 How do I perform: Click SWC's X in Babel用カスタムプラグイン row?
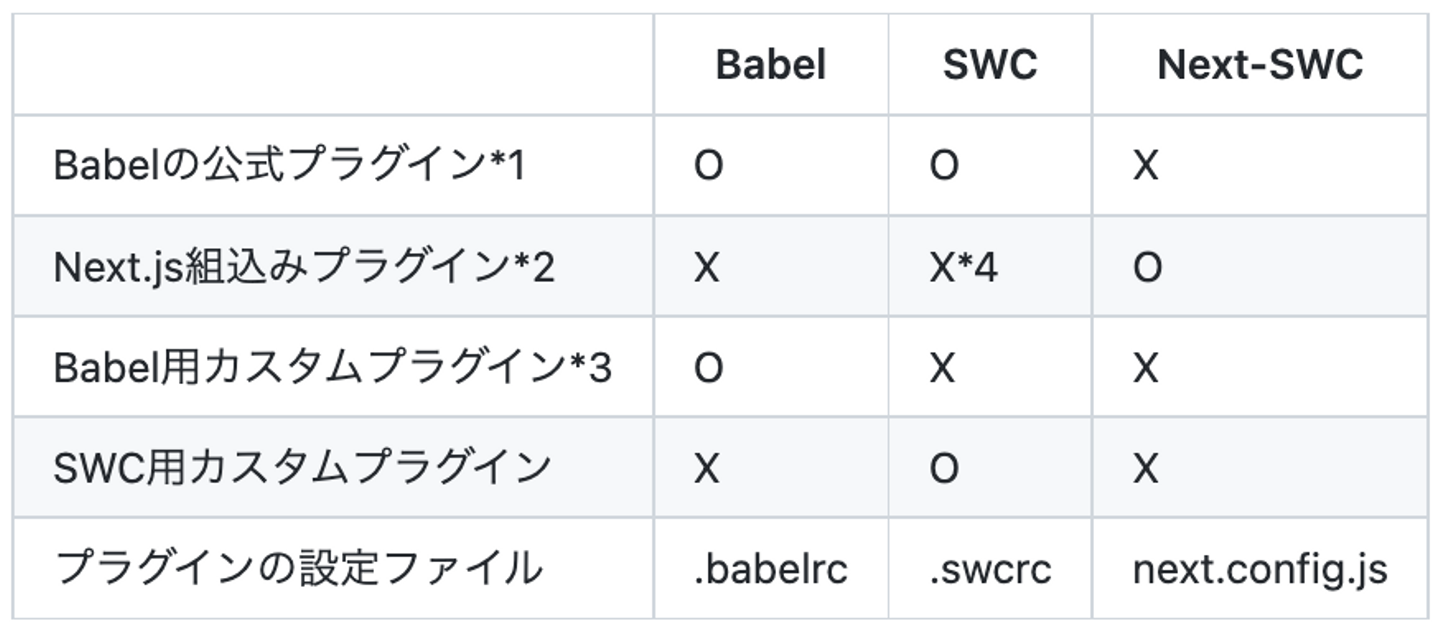coord(942,368)
